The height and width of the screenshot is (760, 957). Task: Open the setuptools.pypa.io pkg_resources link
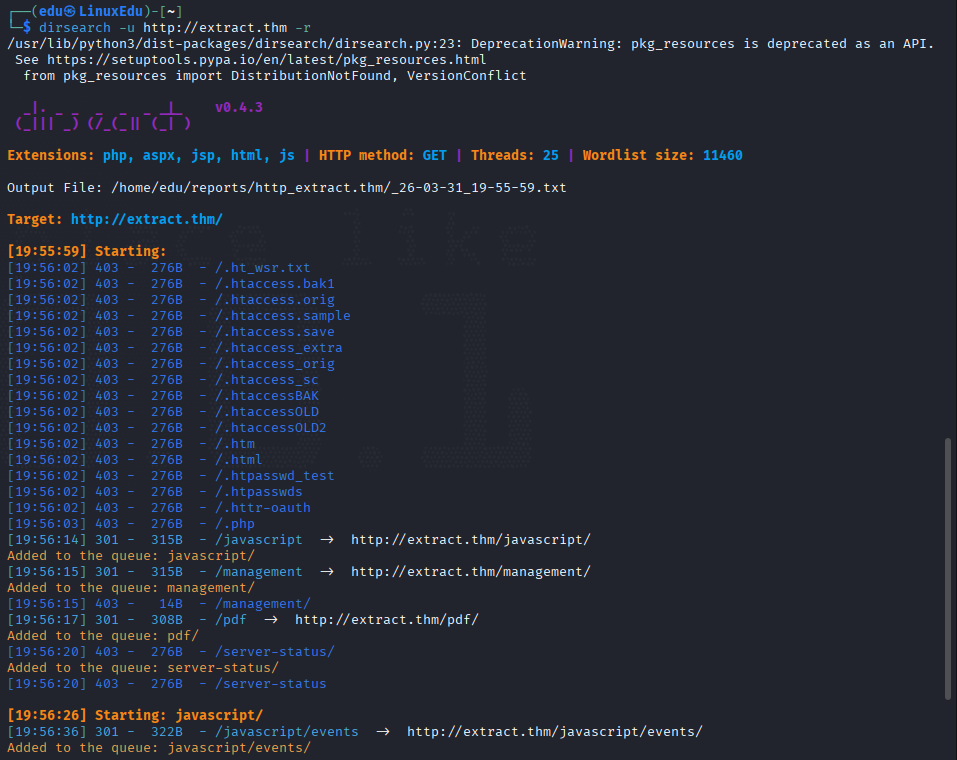coord(267,60)
